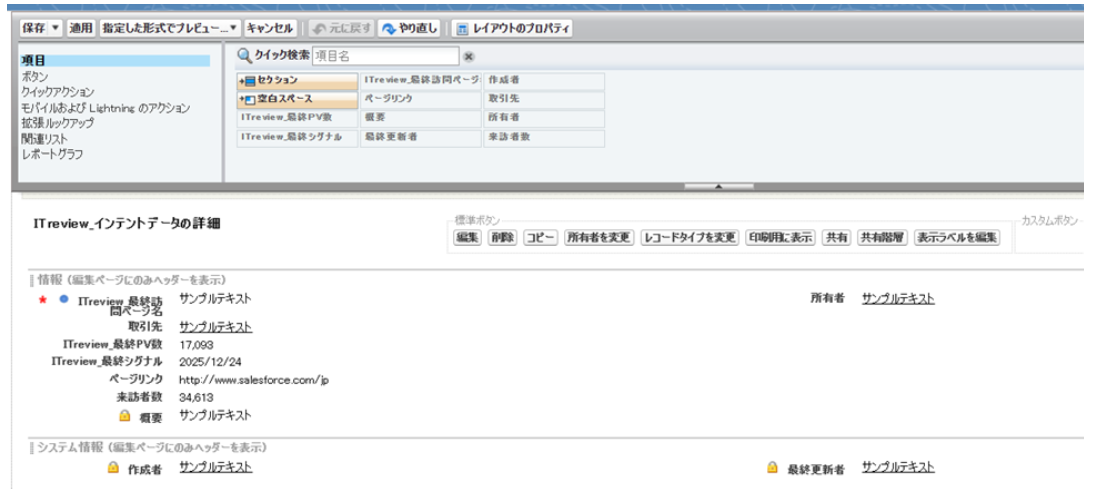Click the 所有者を変更 button

click(x=599, y=238)
